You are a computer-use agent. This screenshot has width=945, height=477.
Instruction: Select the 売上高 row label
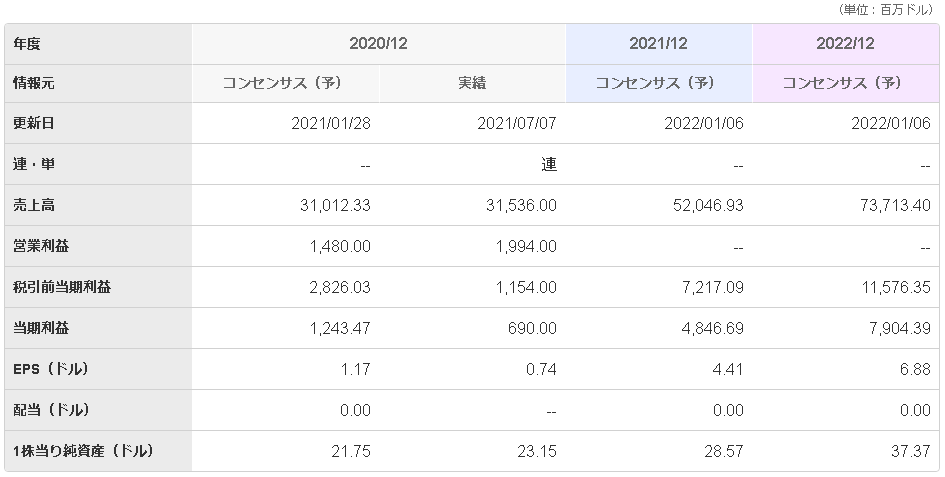pyautogui.click(x=35, y=205)
